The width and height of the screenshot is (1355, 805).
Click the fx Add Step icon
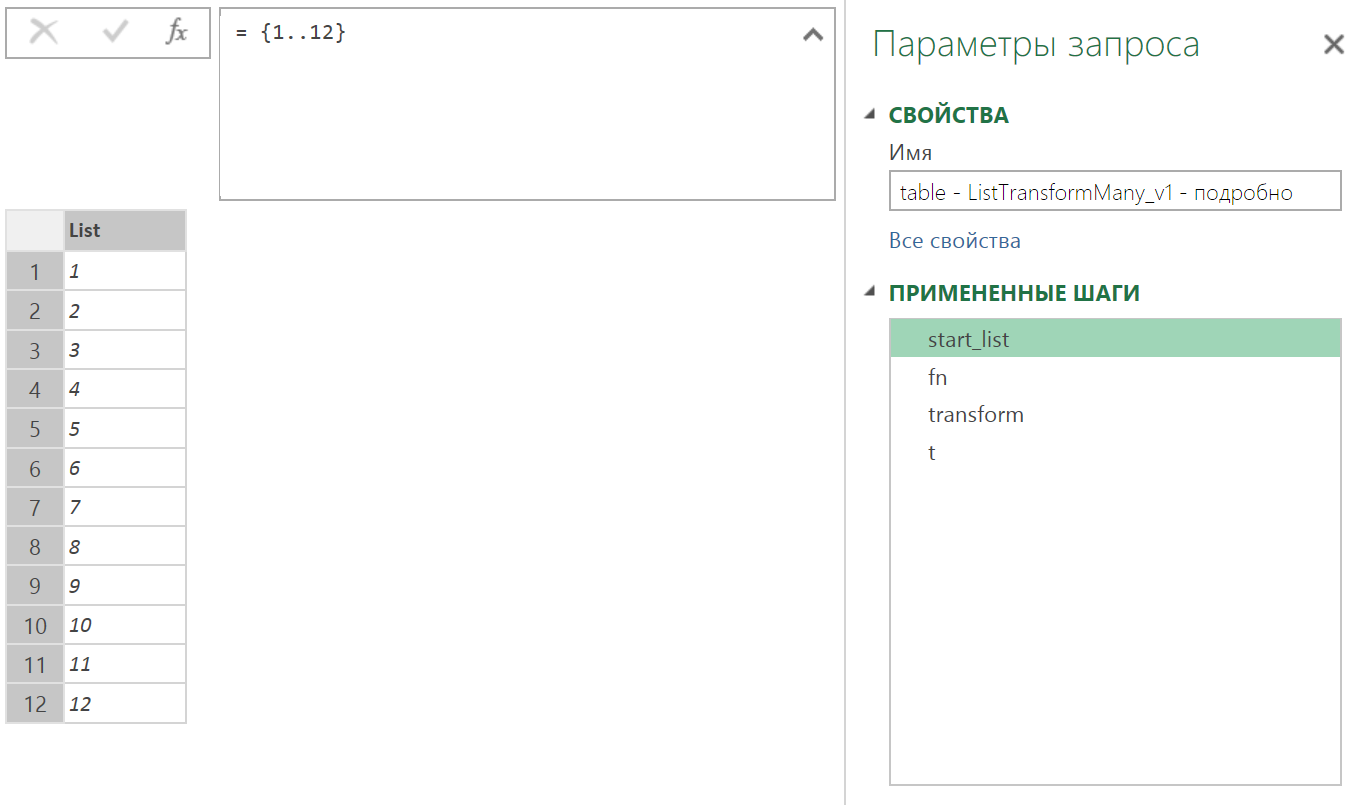(x=175, y=32)
